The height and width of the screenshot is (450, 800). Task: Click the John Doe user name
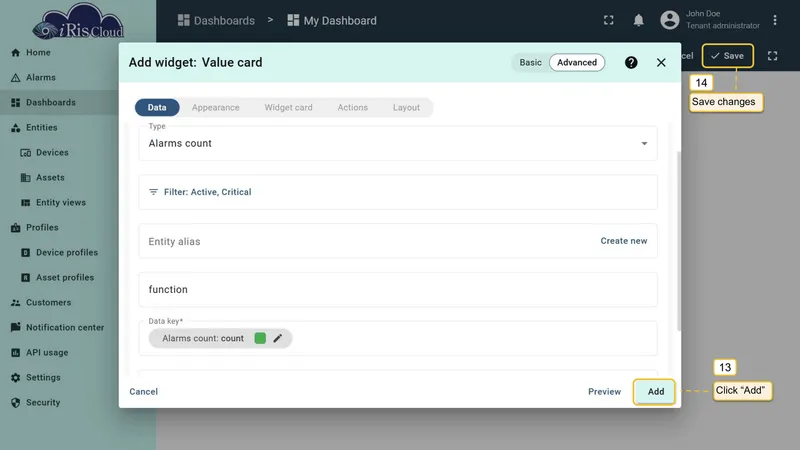pos(703,14)
